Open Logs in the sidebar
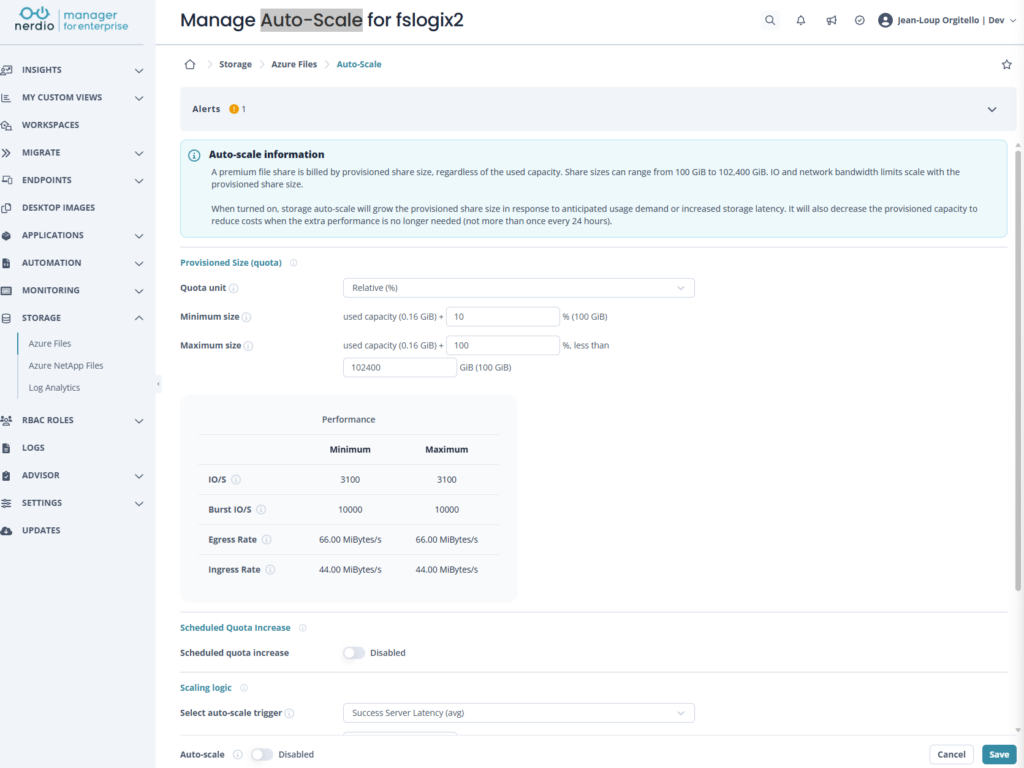Image resolution: width=1024 pixels, height=768 pixels. (33, 448)
